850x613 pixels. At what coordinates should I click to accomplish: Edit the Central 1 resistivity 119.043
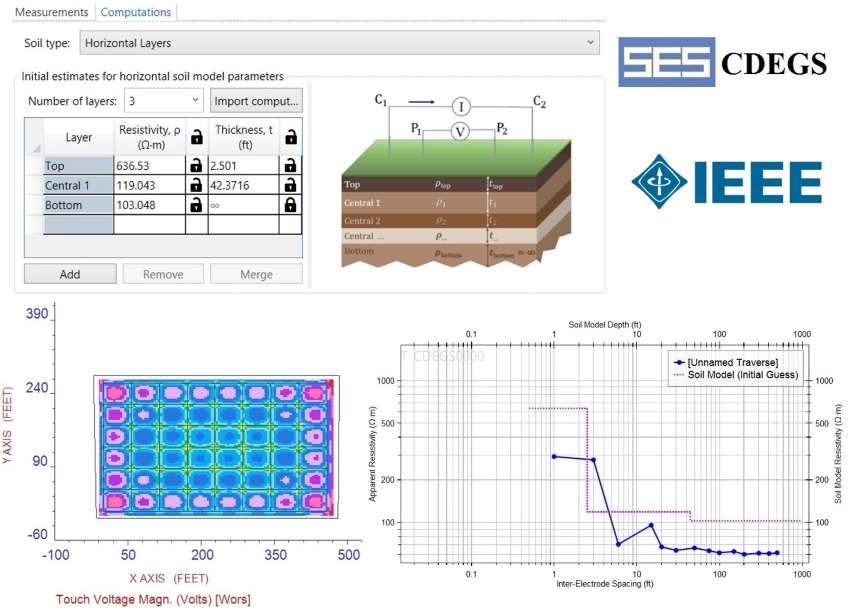pos(150,185)
